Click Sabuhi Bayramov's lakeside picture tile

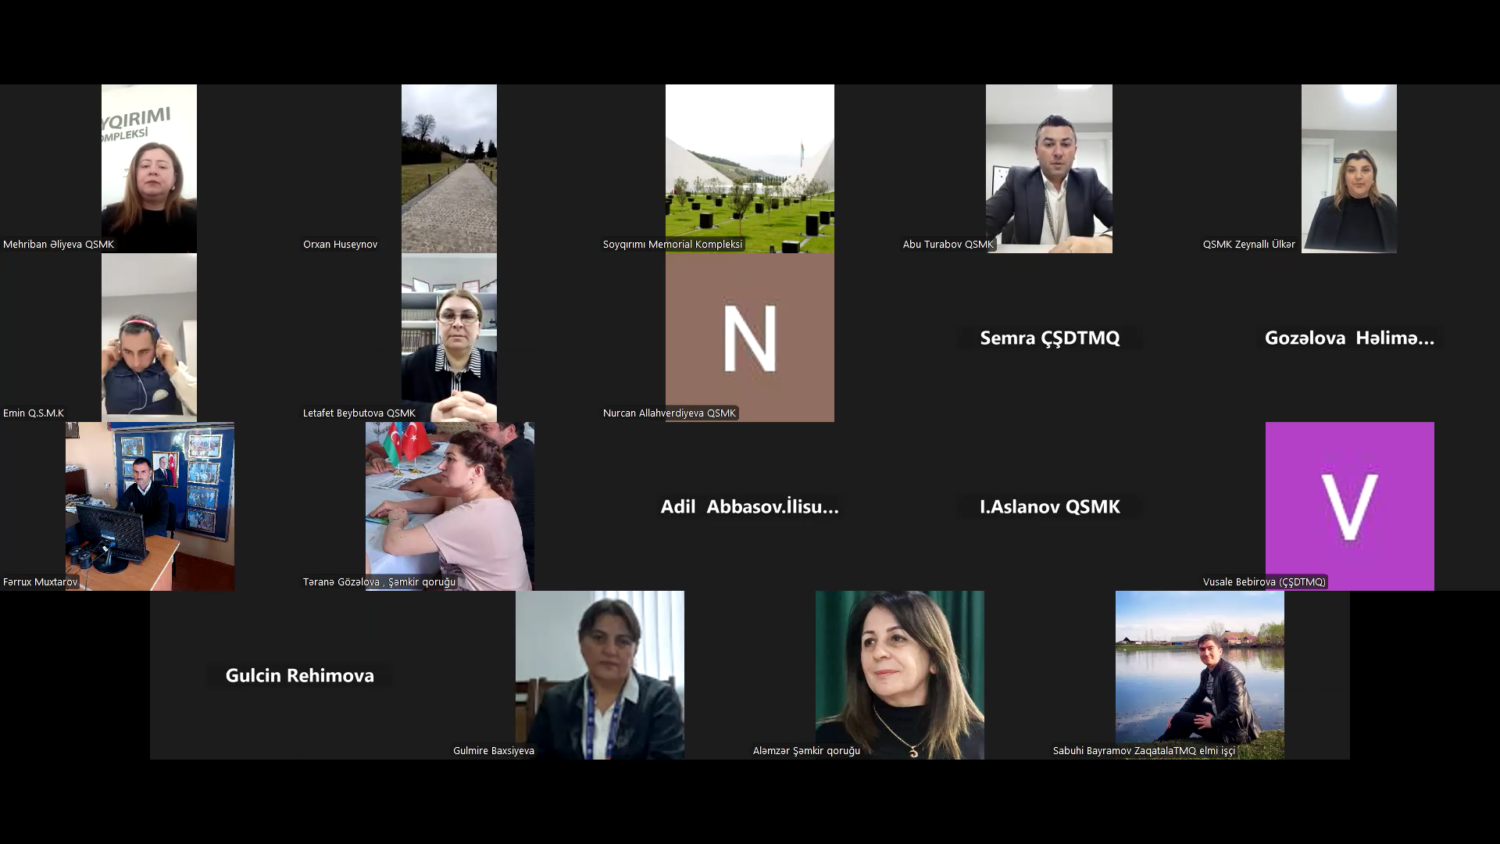[1199, 674]
